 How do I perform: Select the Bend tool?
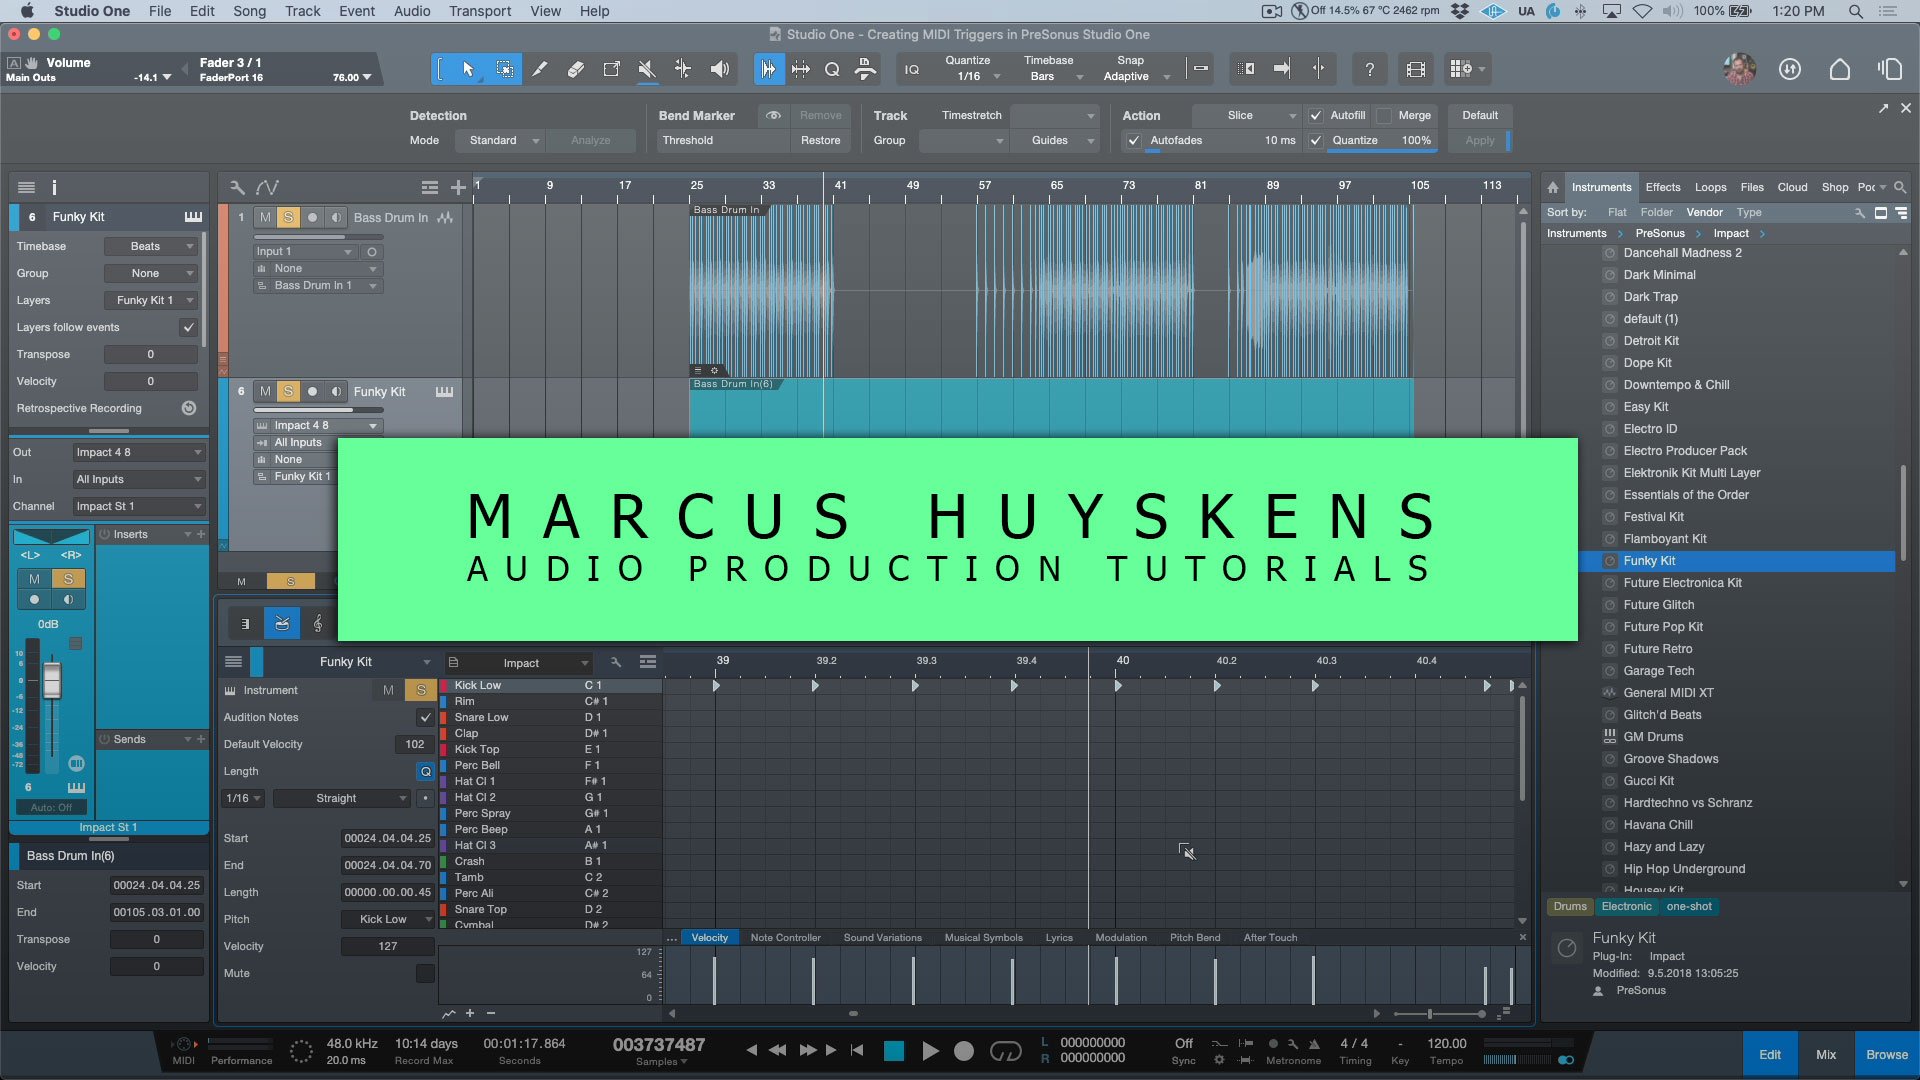[x=683, y=69]
